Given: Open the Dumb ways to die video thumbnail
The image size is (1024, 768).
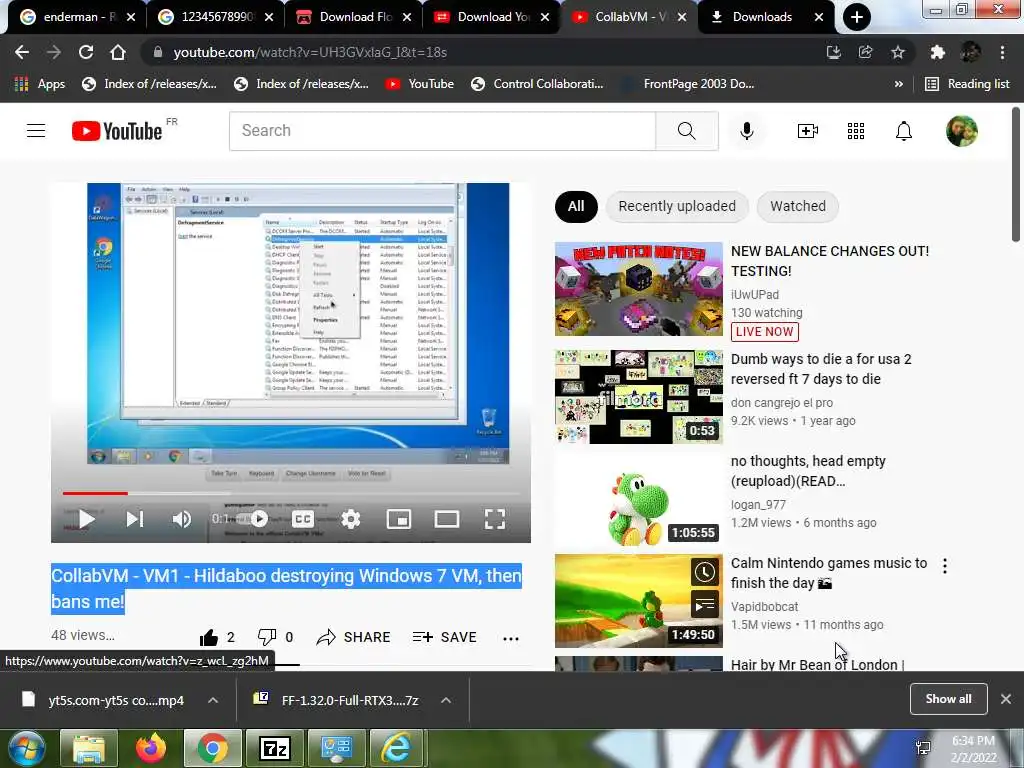Looking at the screenshot, I should (x=639, y=396).
